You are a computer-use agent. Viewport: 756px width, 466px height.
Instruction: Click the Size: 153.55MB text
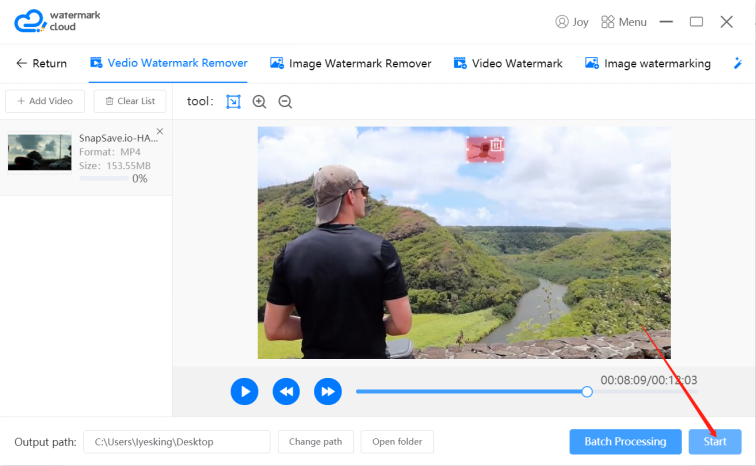click(x=115, y=166)
